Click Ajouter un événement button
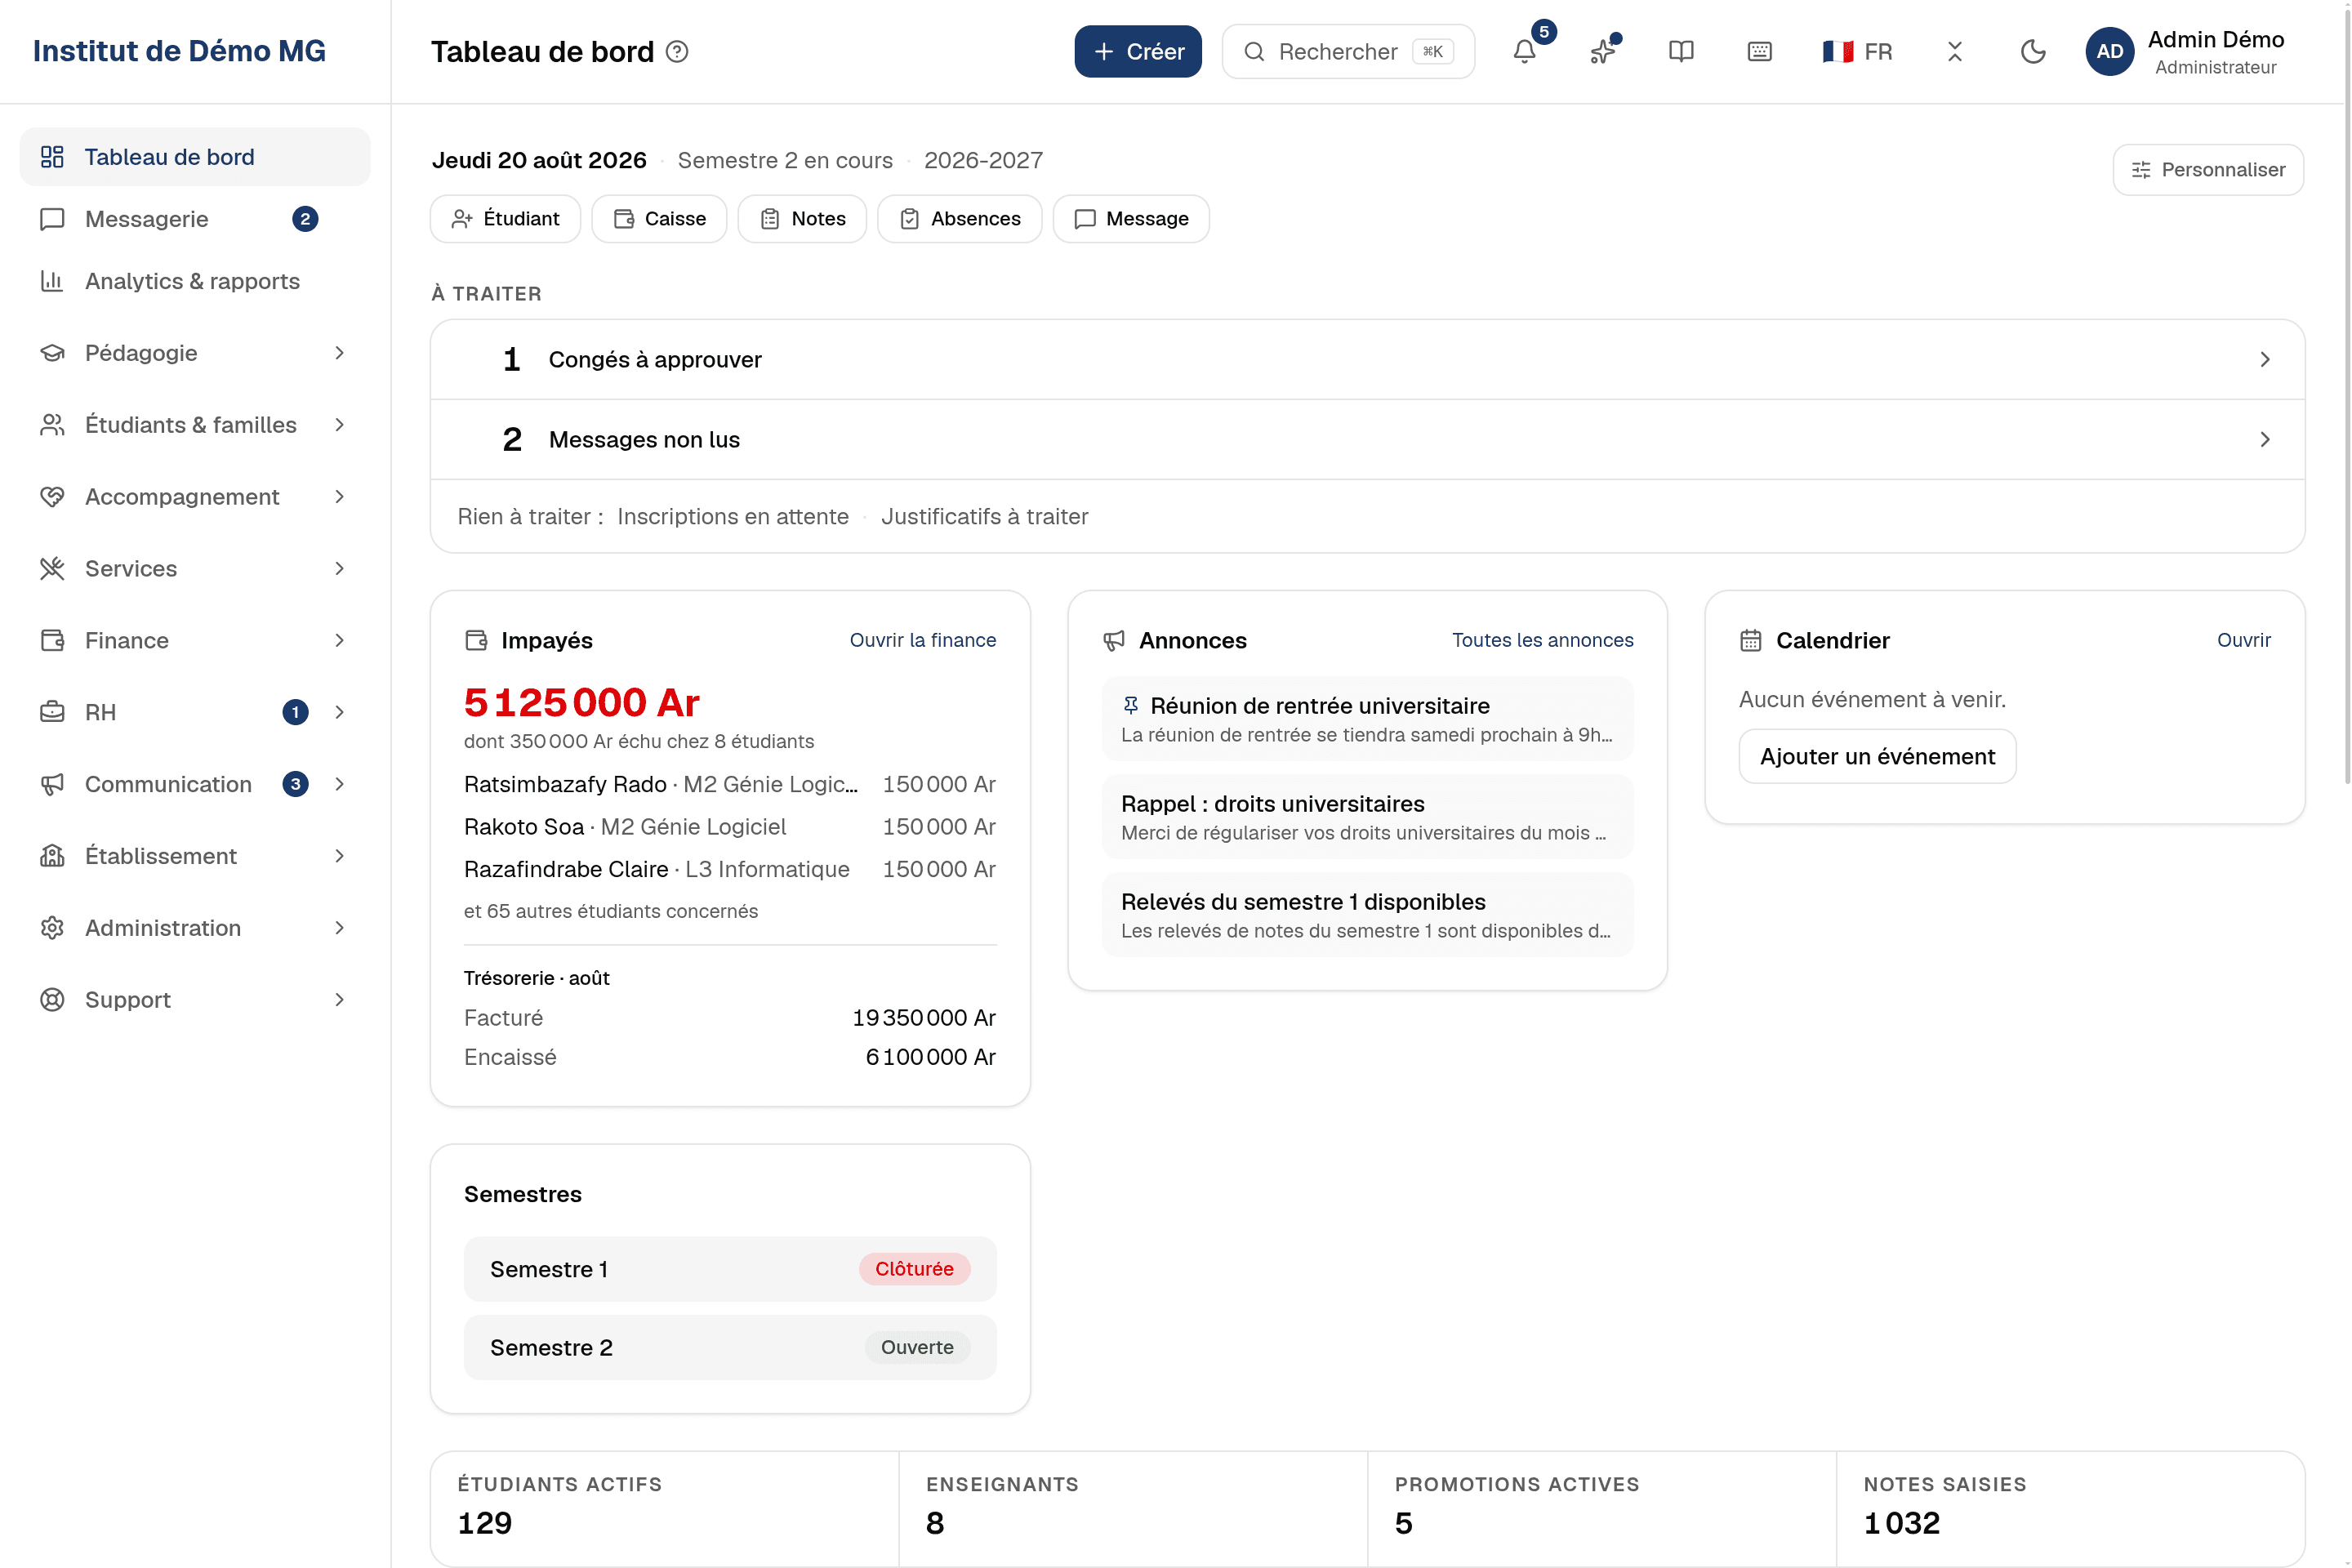 [x=1877, y=757]
